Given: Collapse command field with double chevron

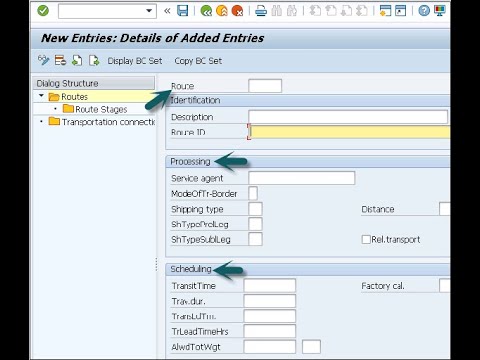Looking at the screenshot, I should [x=167, y=11].
